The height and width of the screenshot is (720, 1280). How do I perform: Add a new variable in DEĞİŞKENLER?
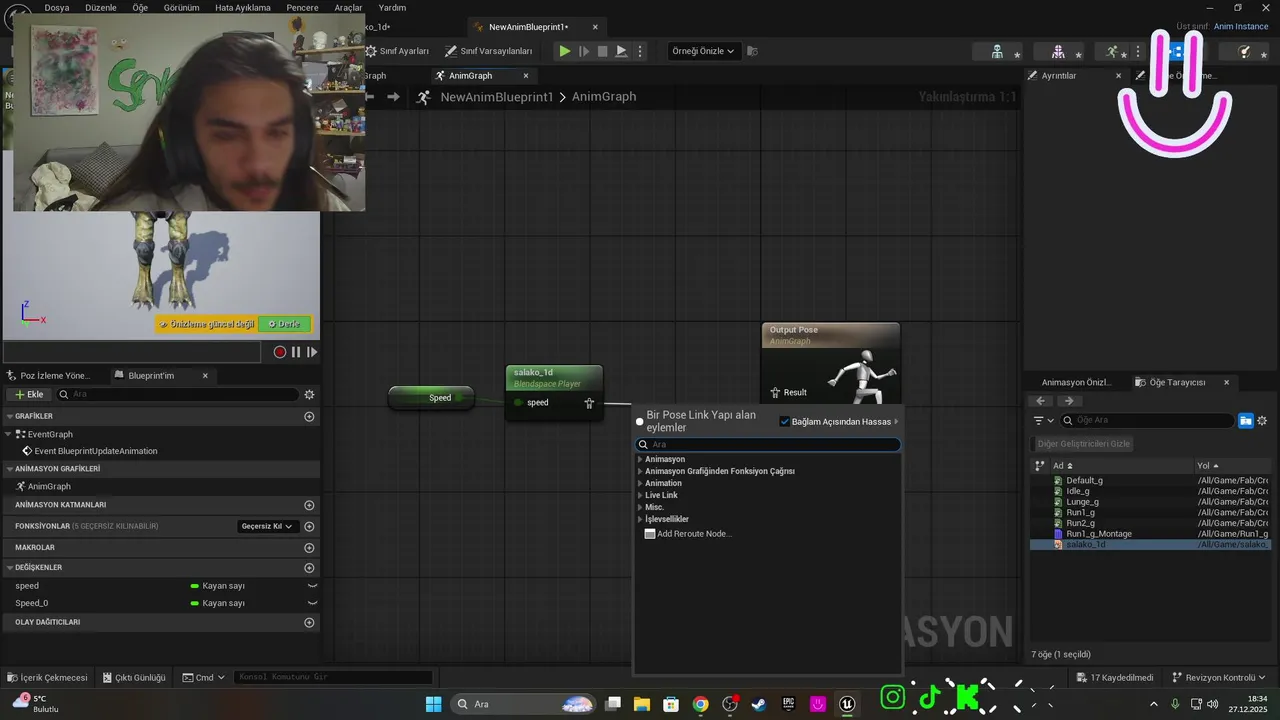[309, 568]
